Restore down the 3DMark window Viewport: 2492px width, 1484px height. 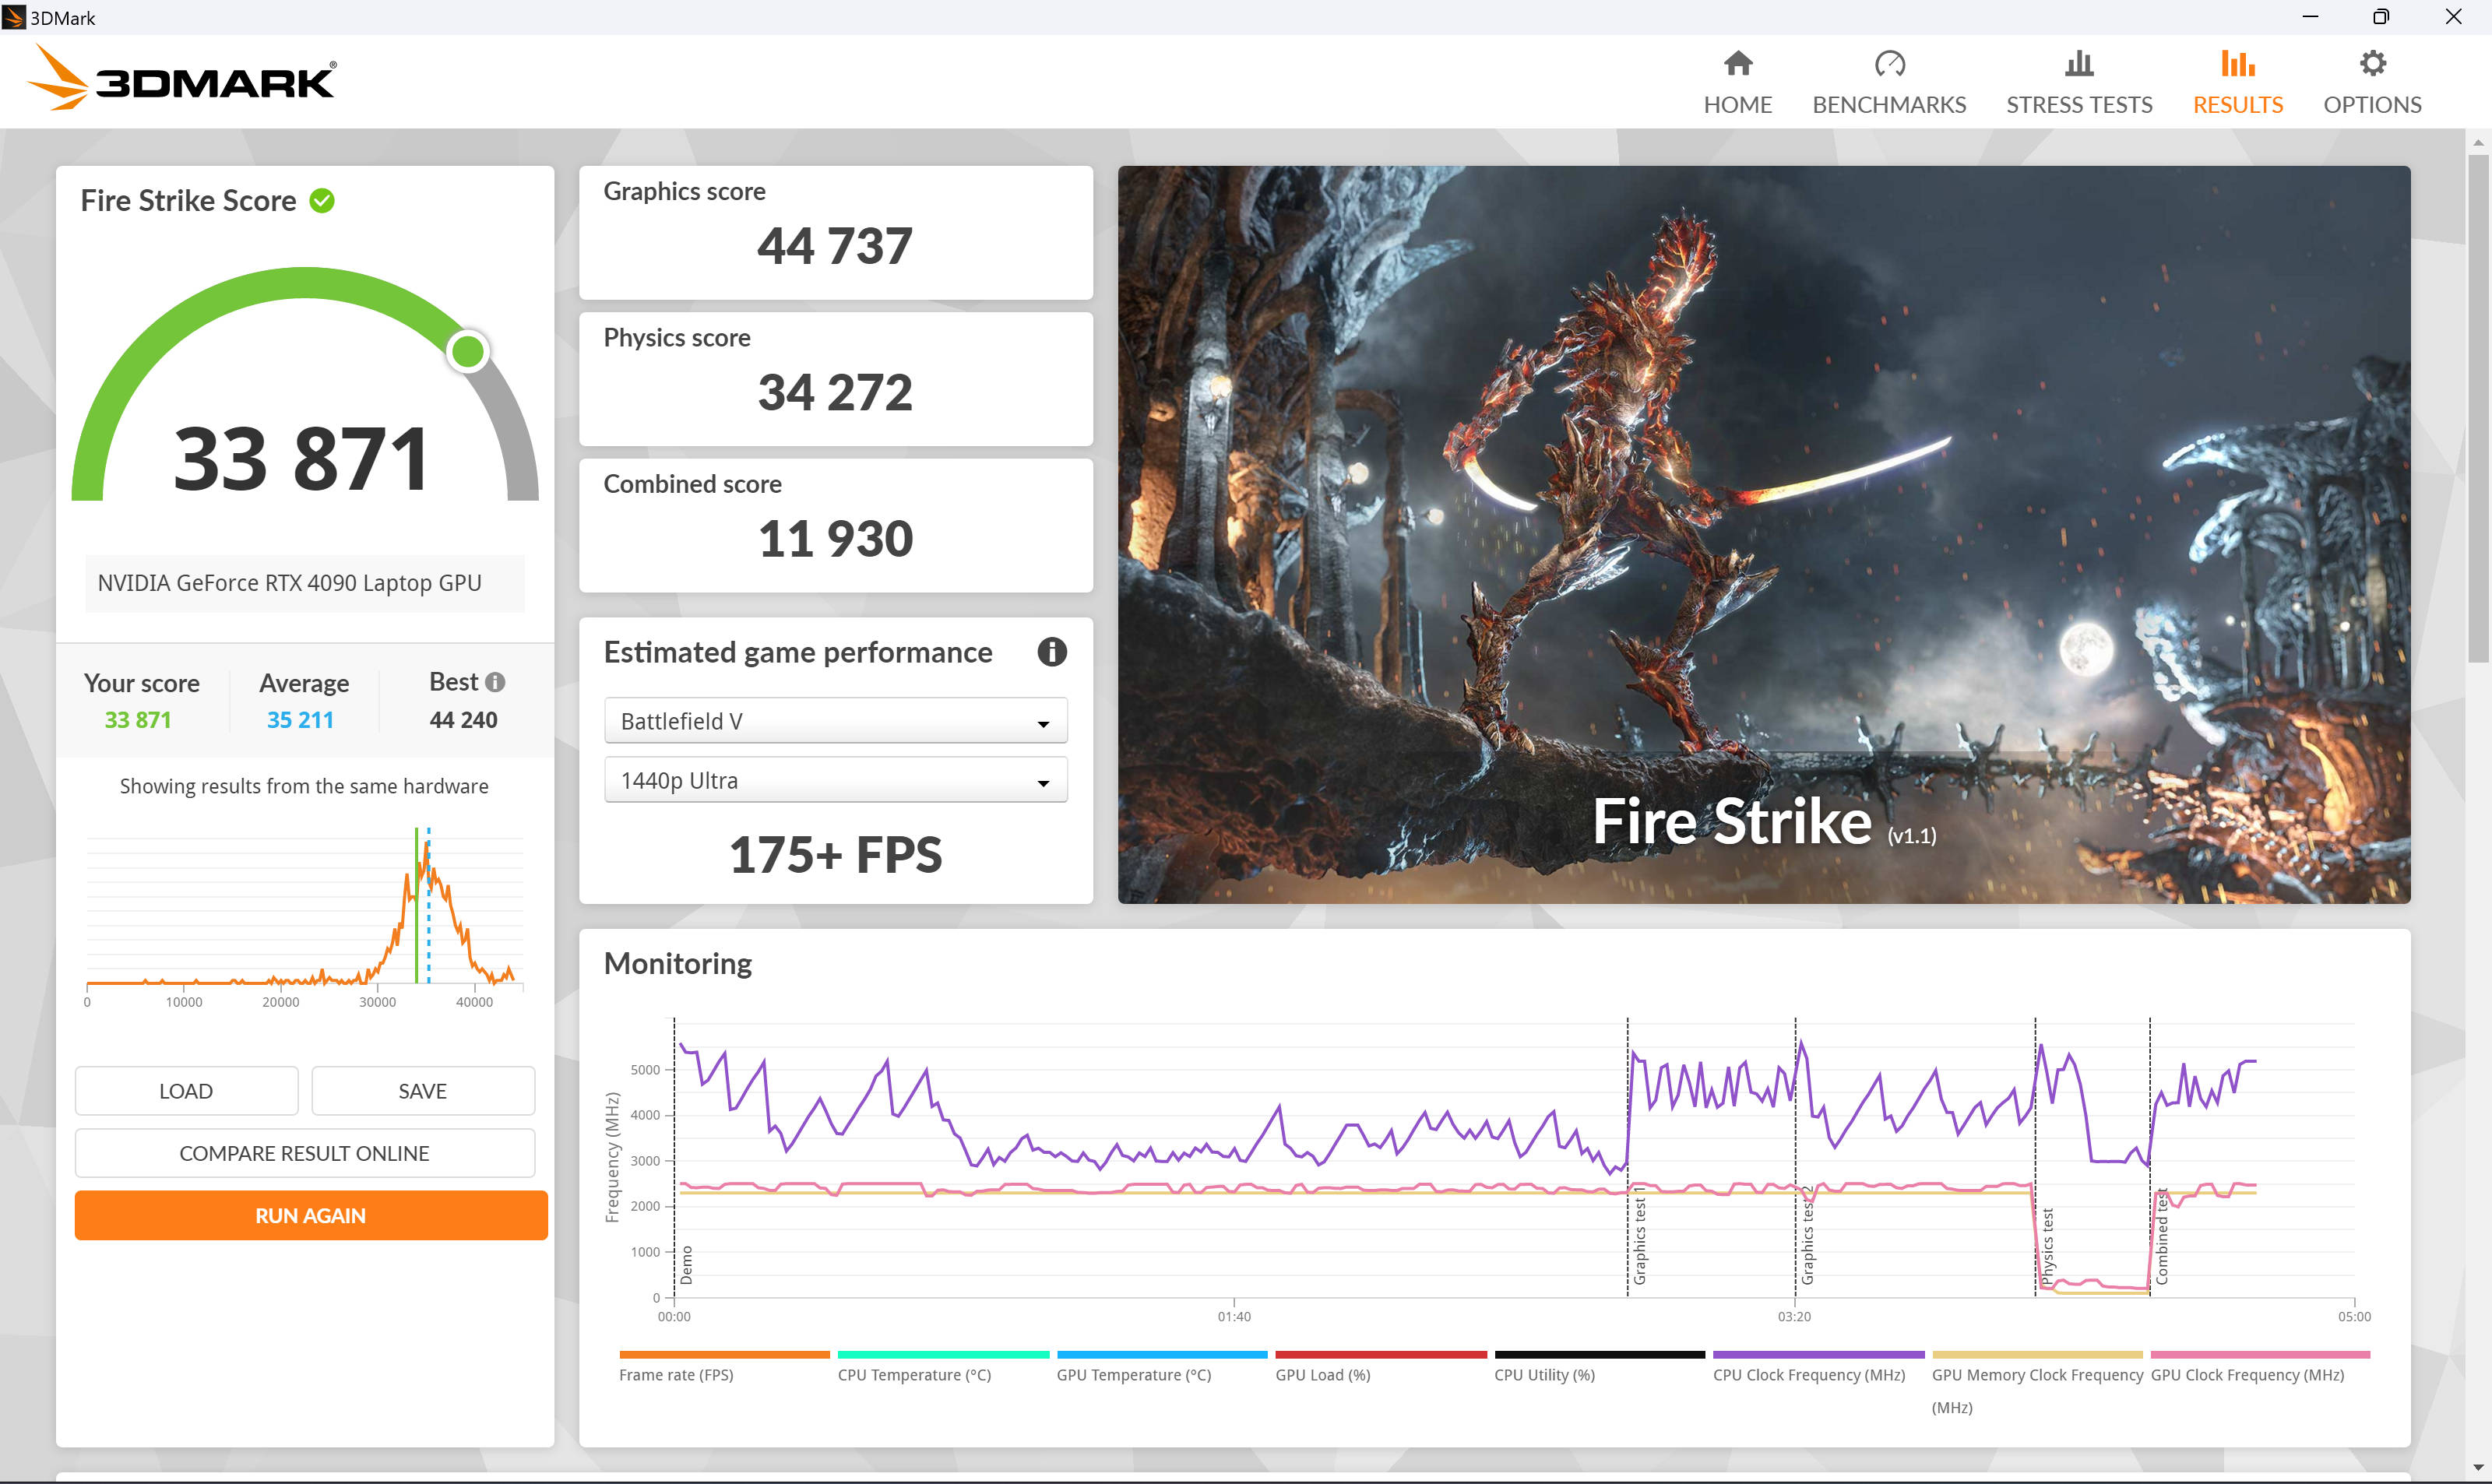2381,17
